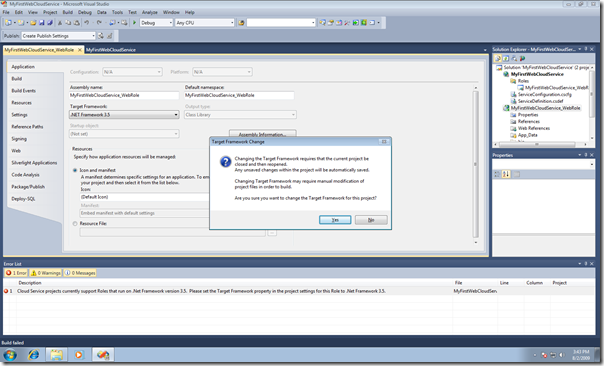Click the Redo arrow icon

[99, 23]
